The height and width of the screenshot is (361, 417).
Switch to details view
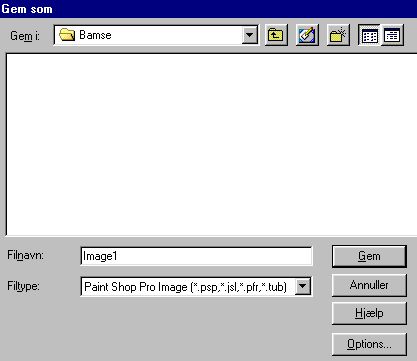tap(392, 35)
